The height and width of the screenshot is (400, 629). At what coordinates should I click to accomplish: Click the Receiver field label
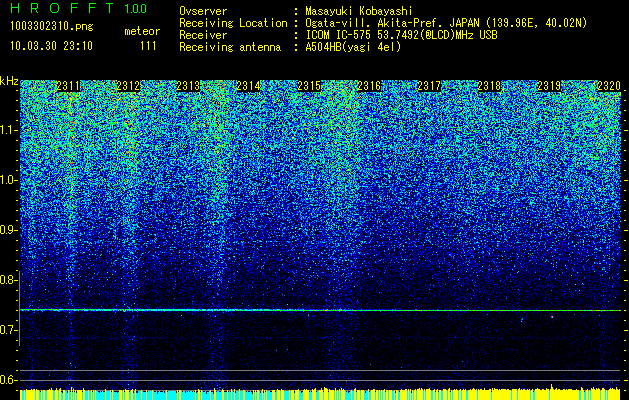[x=203, y=35]
